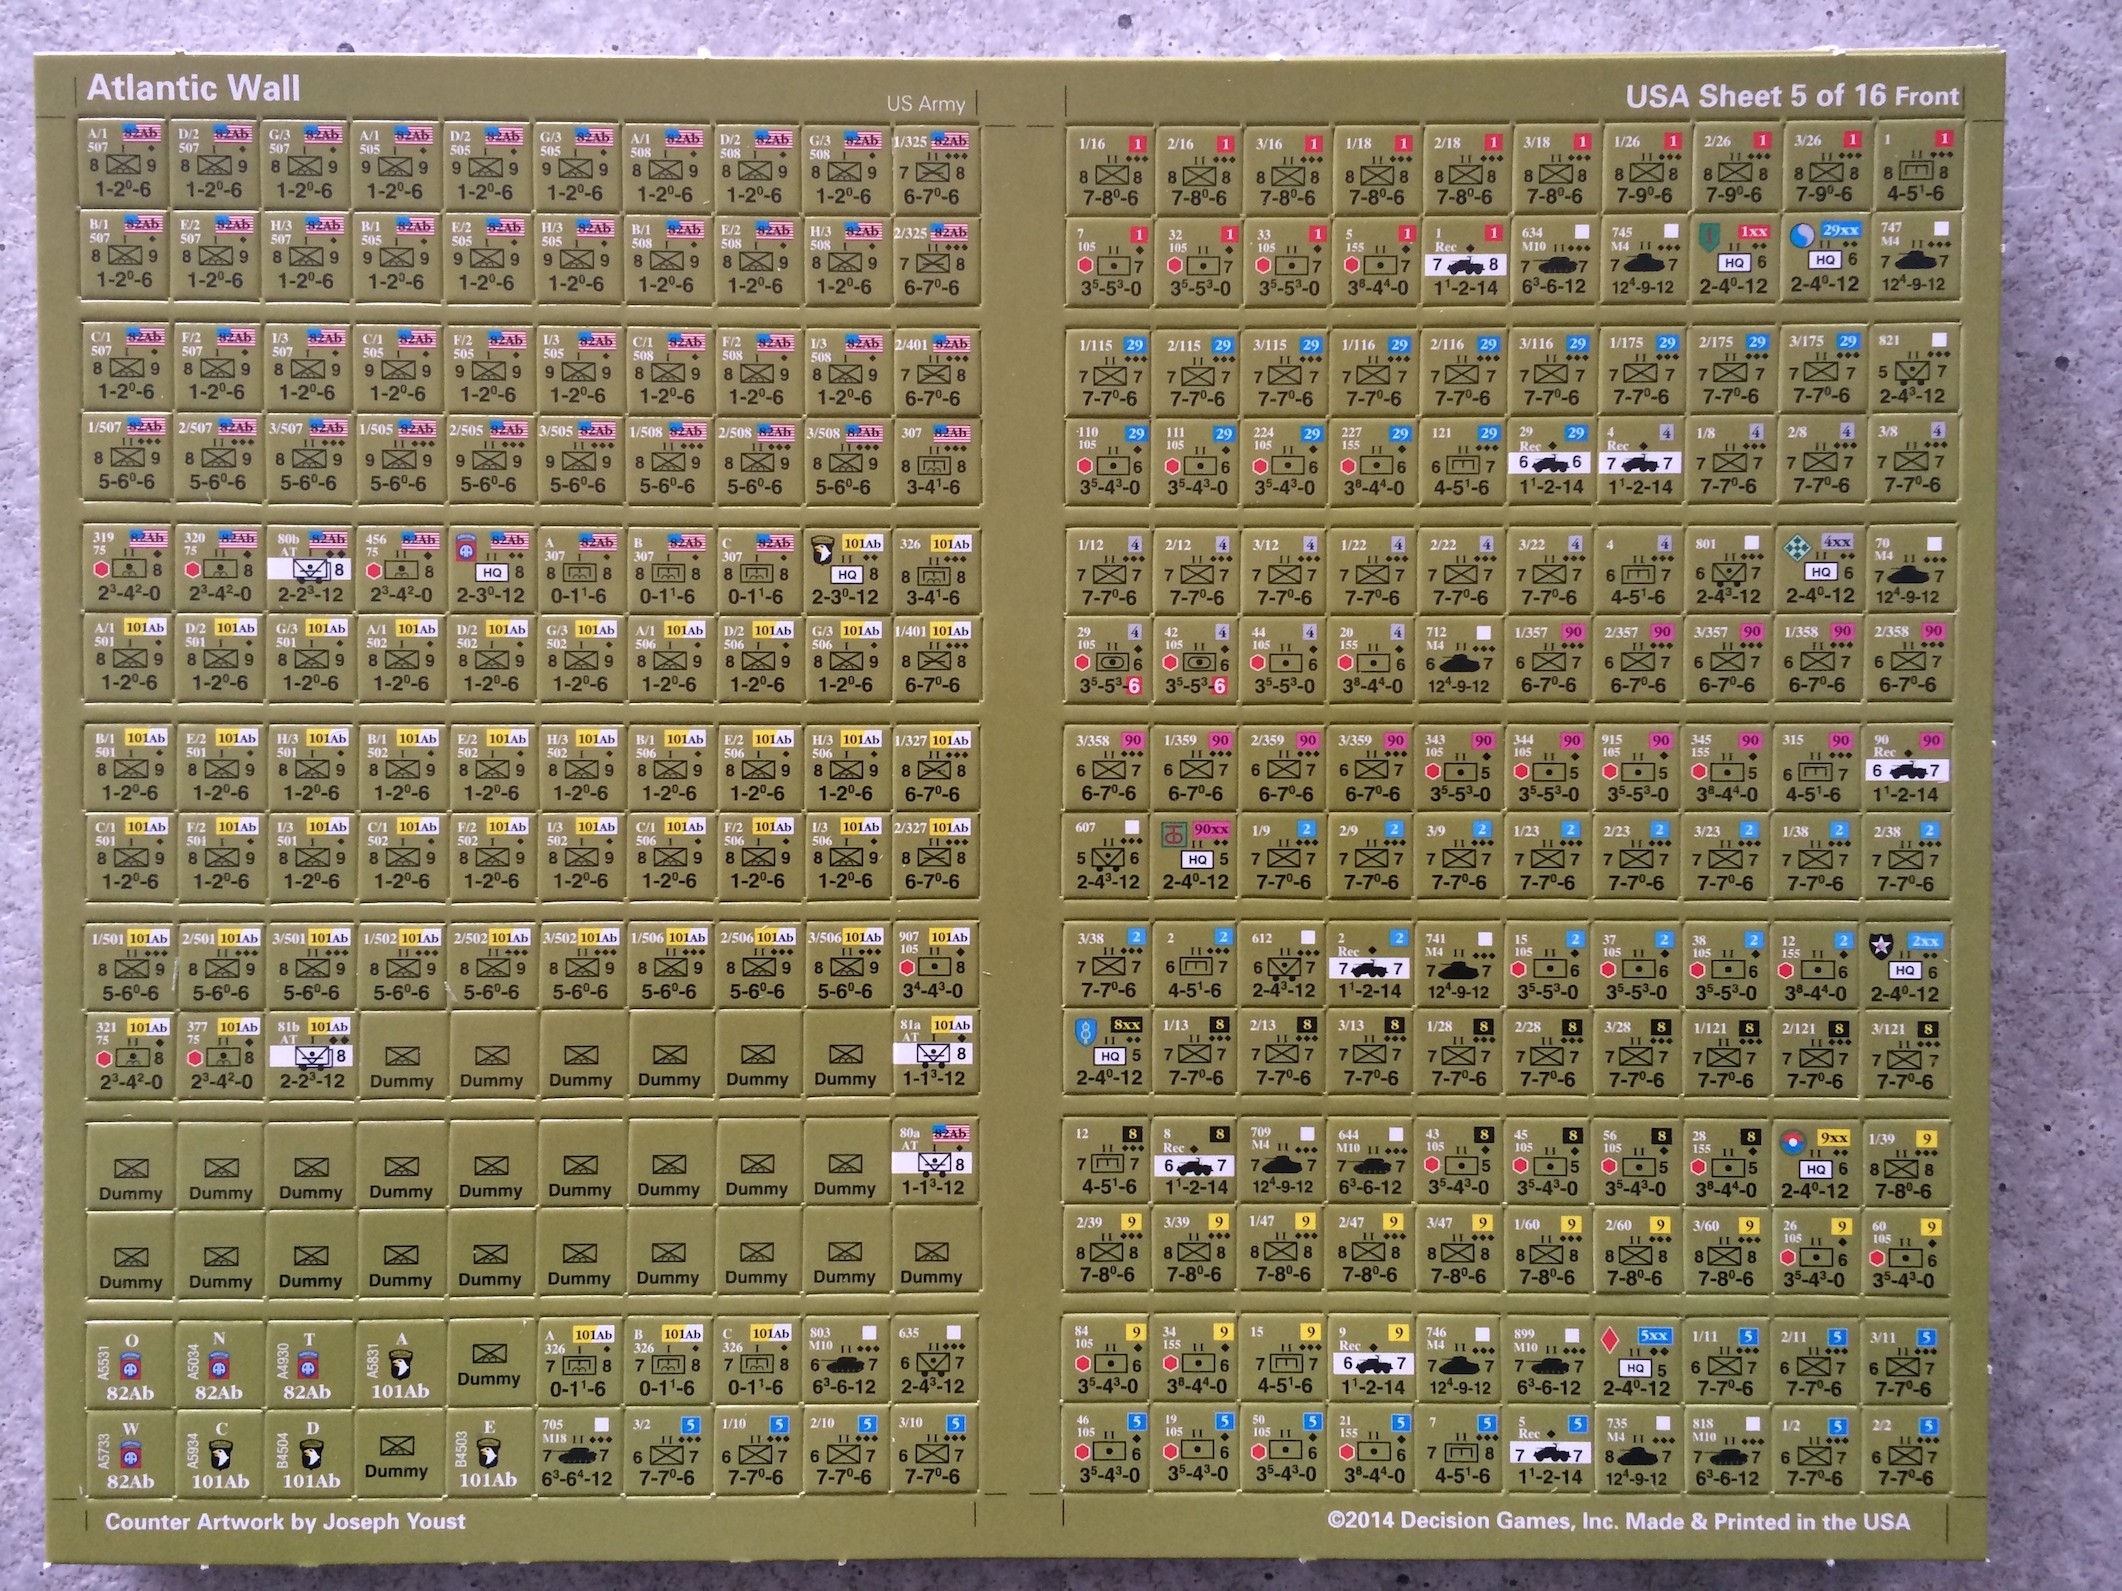Viewport: 2122px width, 1591px height.
Task: Click the 9xx division HQ counter
Action: [x=1816, y=1164]
